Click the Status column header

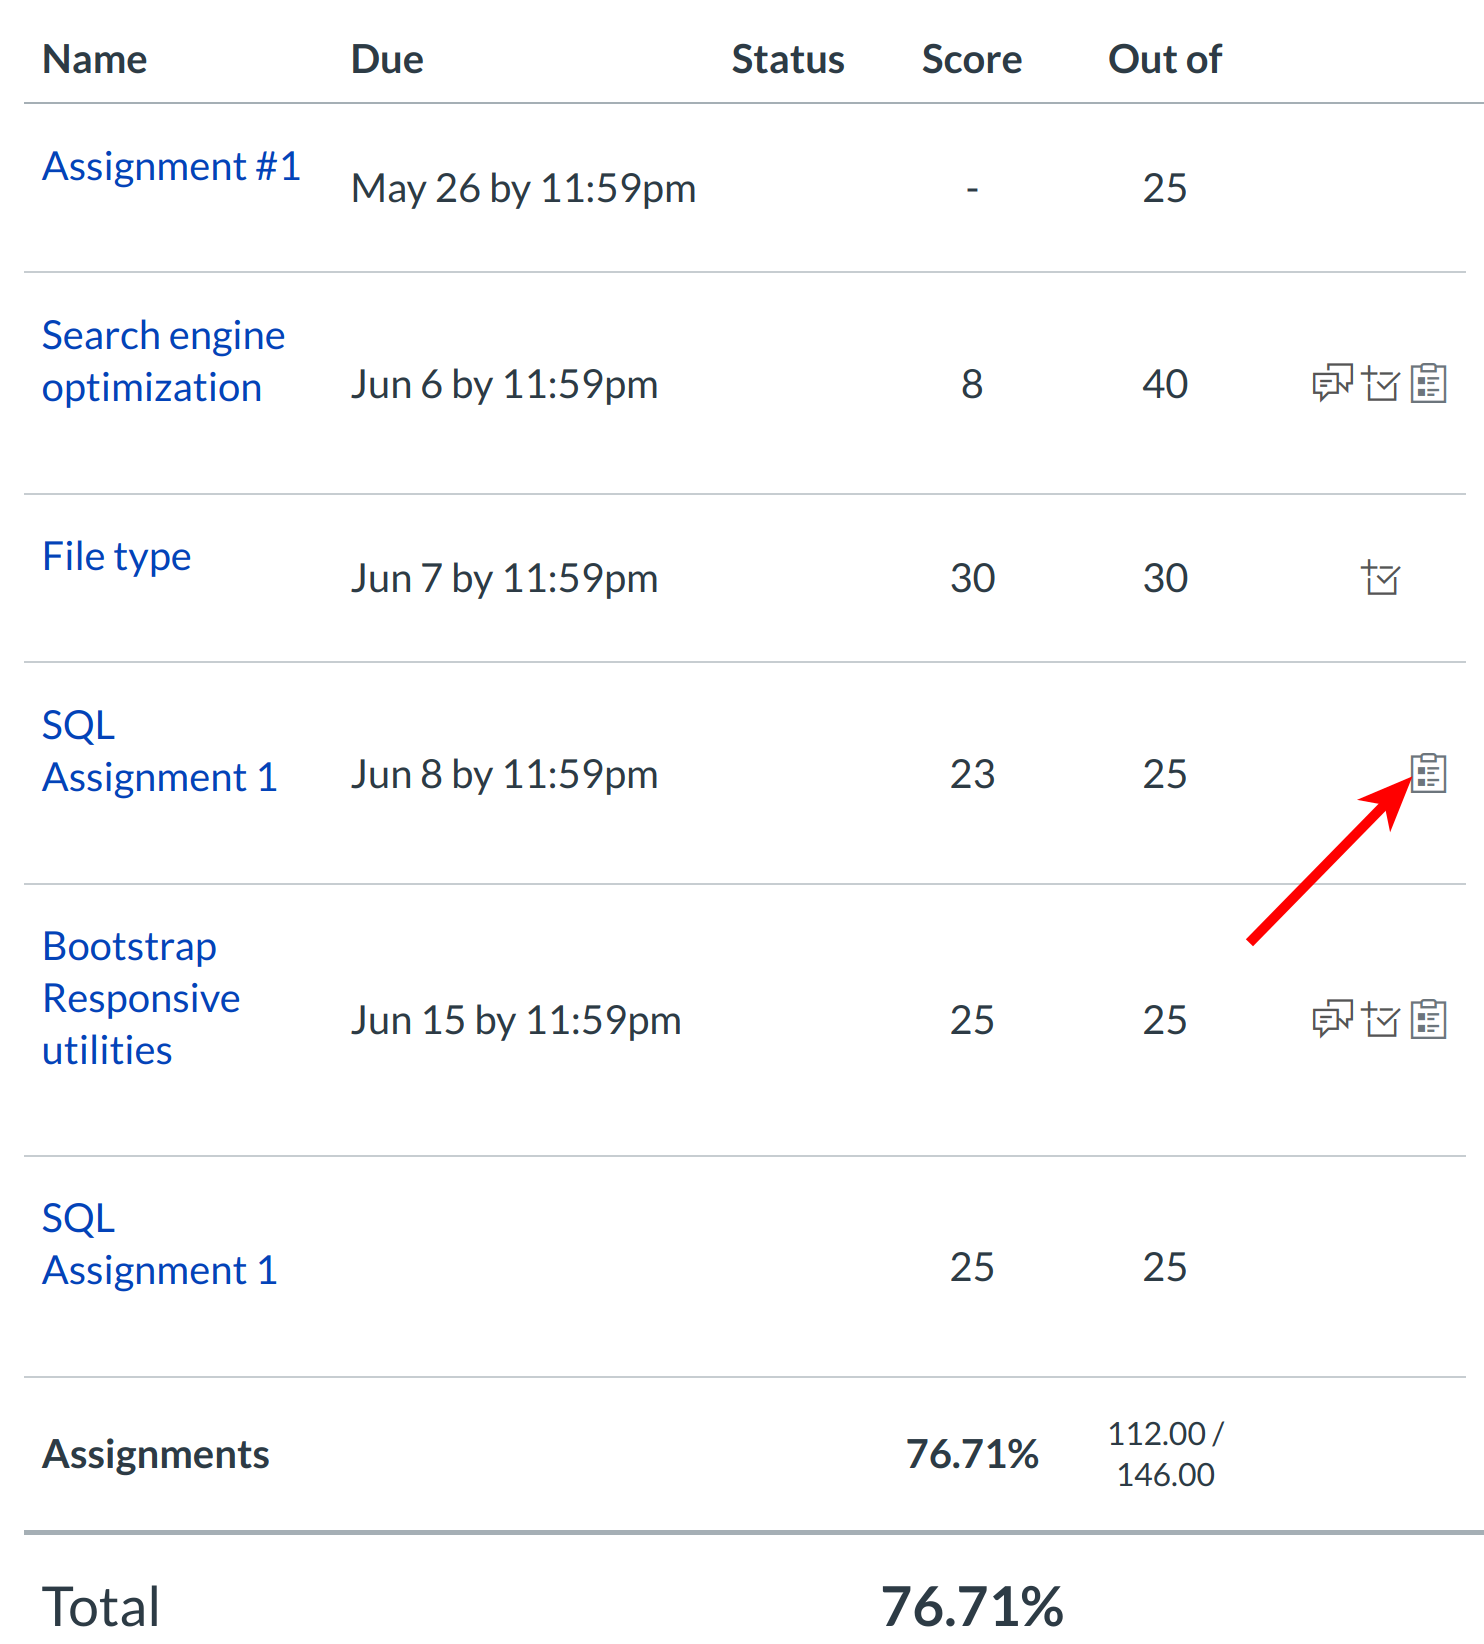[788, 58]
